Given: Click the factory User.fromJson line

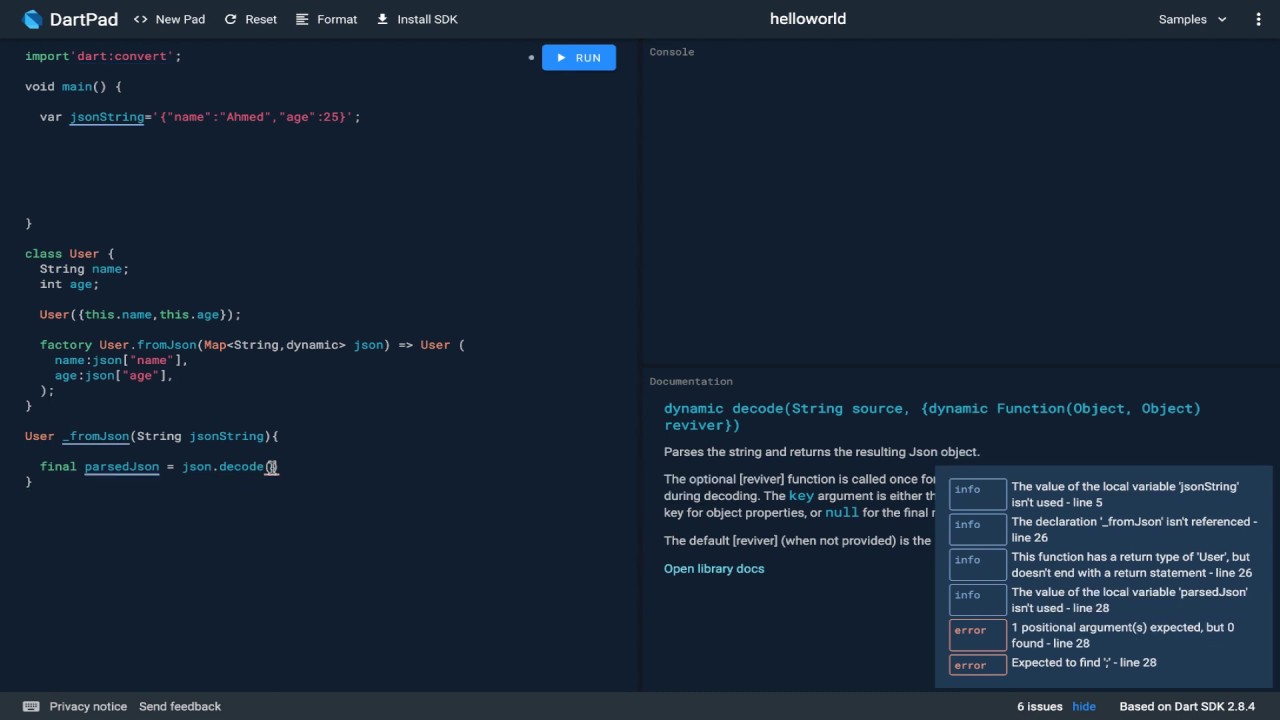Looking at the screenshot, I should point(252,345).
